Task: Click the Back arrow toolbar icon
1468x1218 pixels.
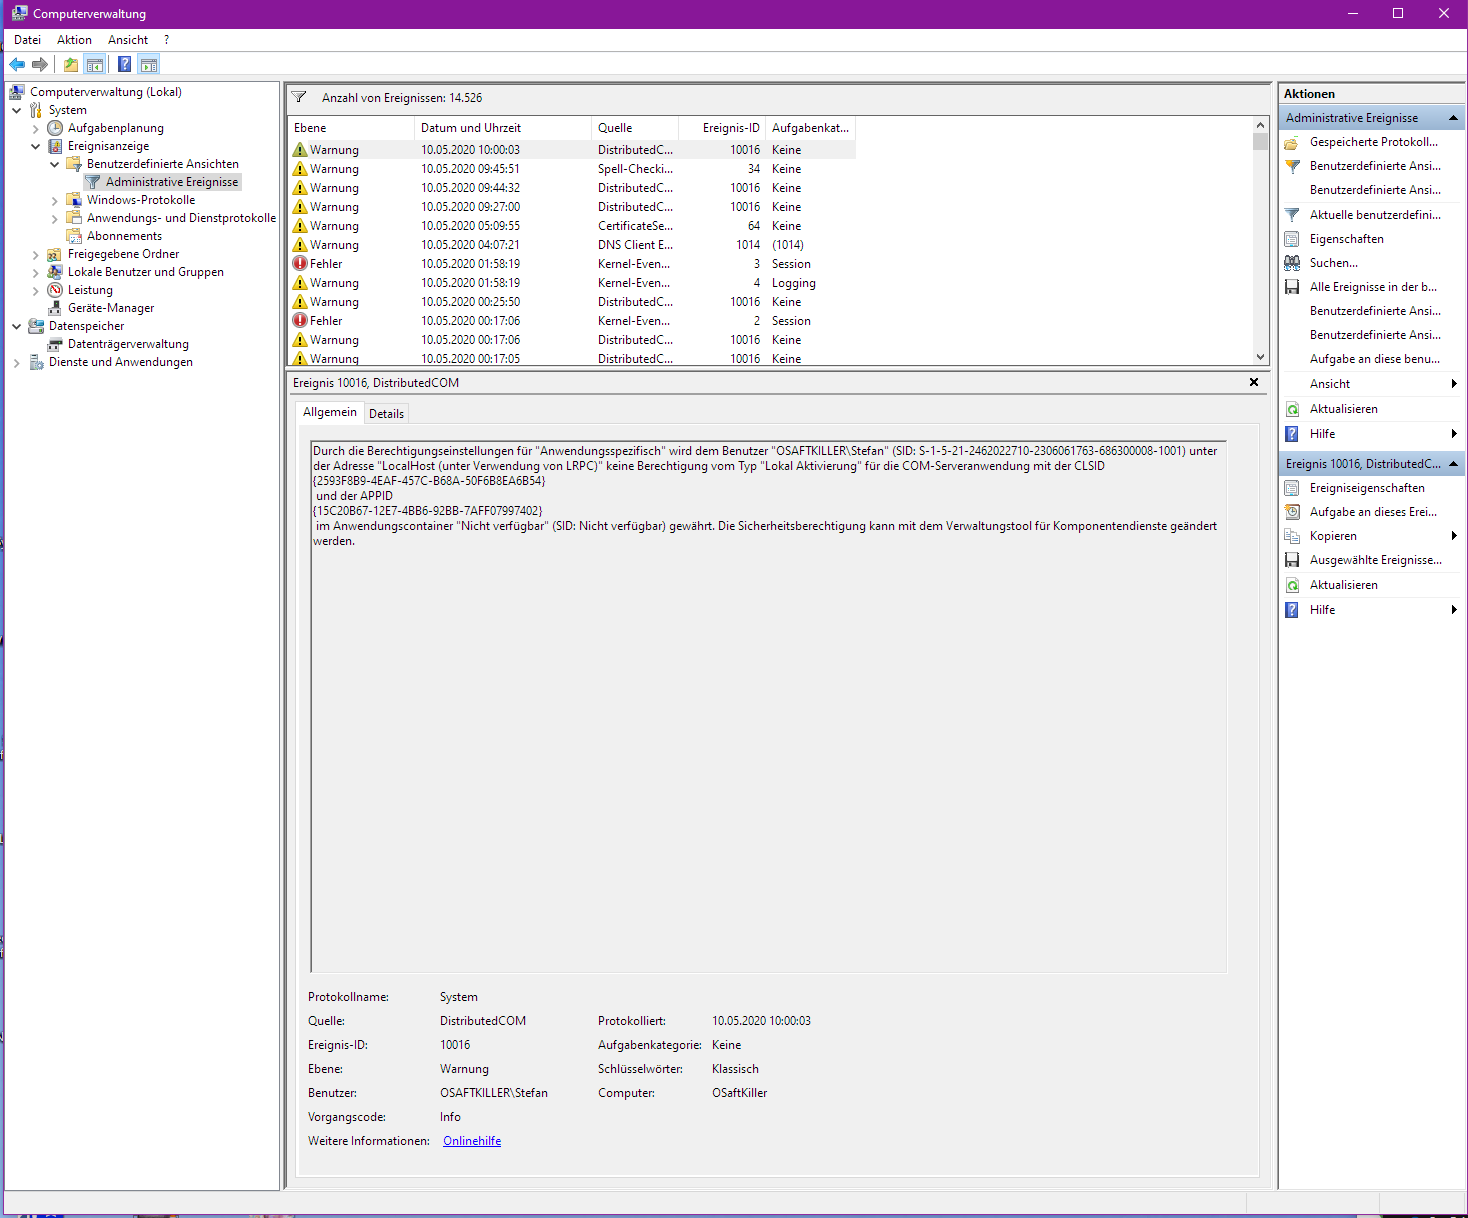Action: [17, 65]
